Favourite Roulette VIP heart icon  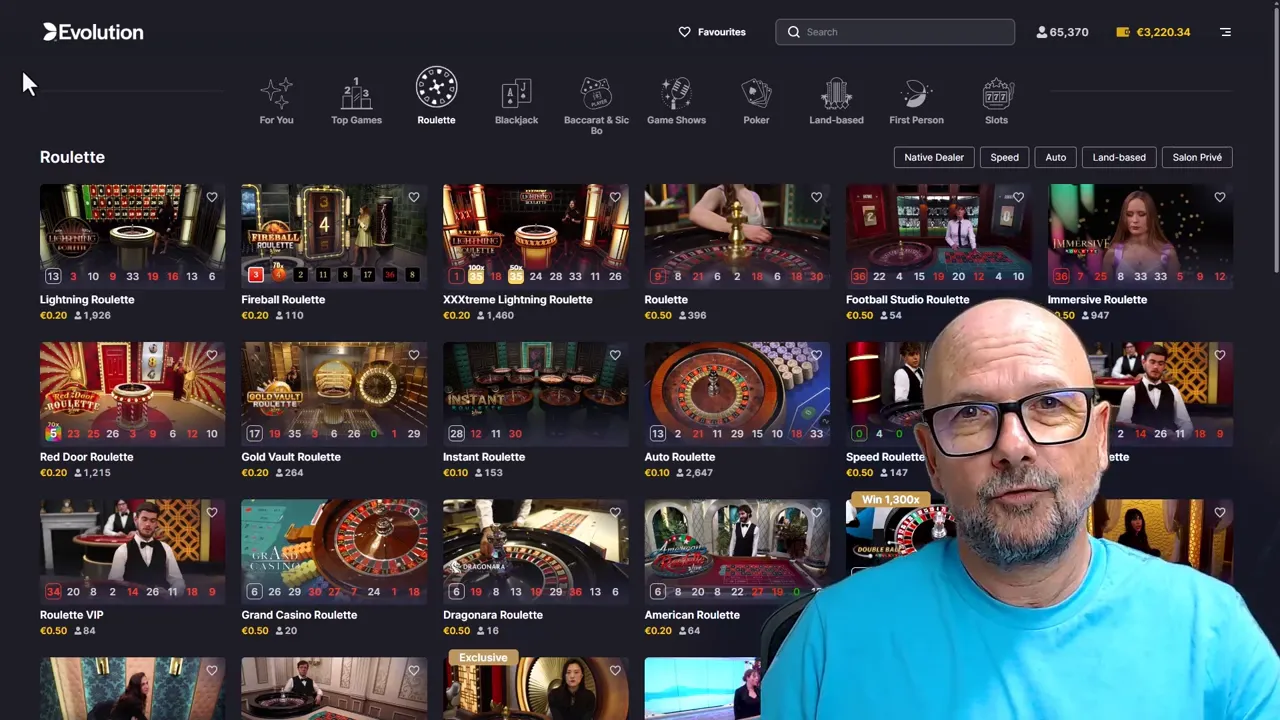212,512
